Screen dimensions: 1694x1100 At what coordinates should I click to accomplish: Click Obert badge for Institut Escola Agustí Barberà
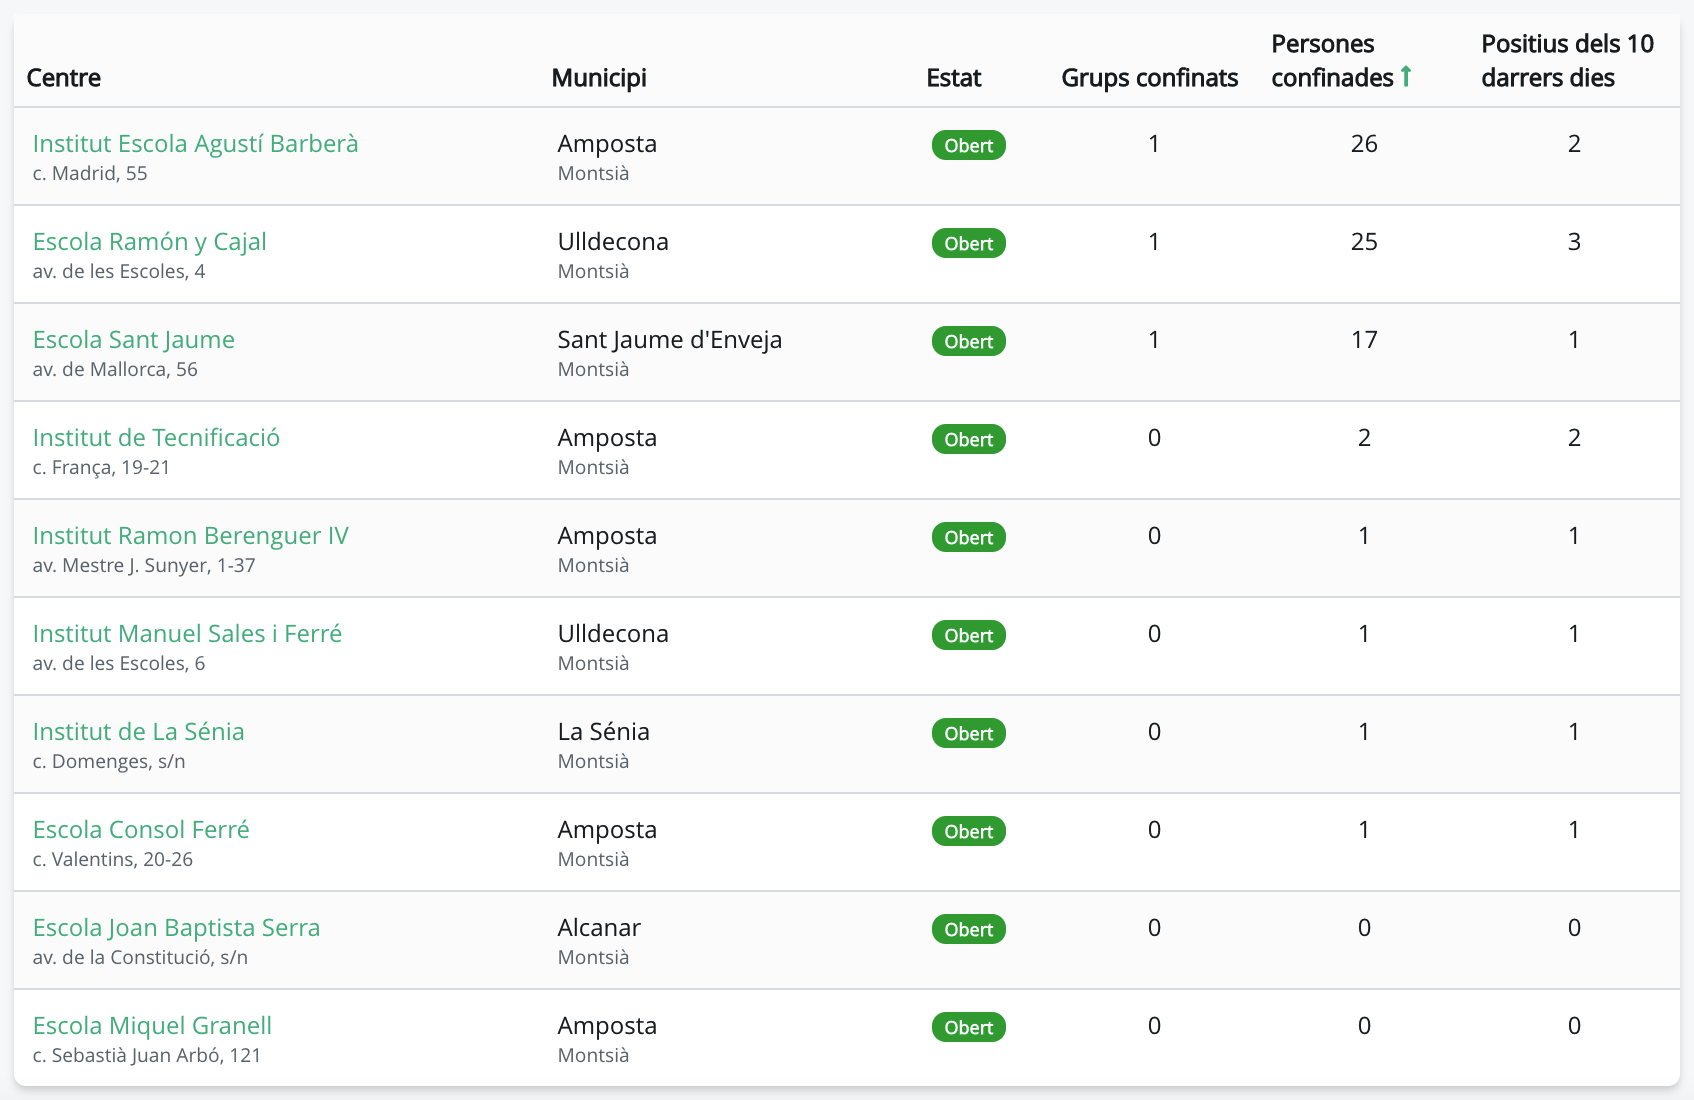(x=969, y=145)
